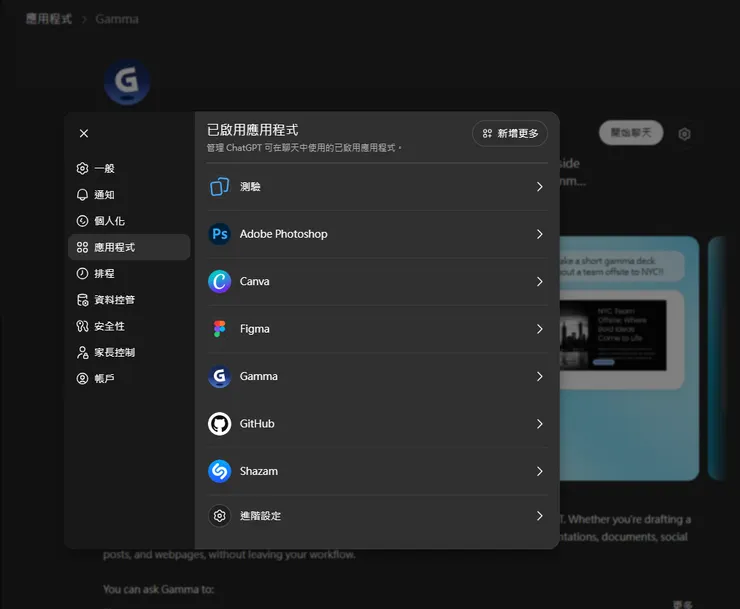Viewport: 740px width, 609px height.
Task: Click the Adobe Photoshop Ps icon
Action: [x=219, y=234]
